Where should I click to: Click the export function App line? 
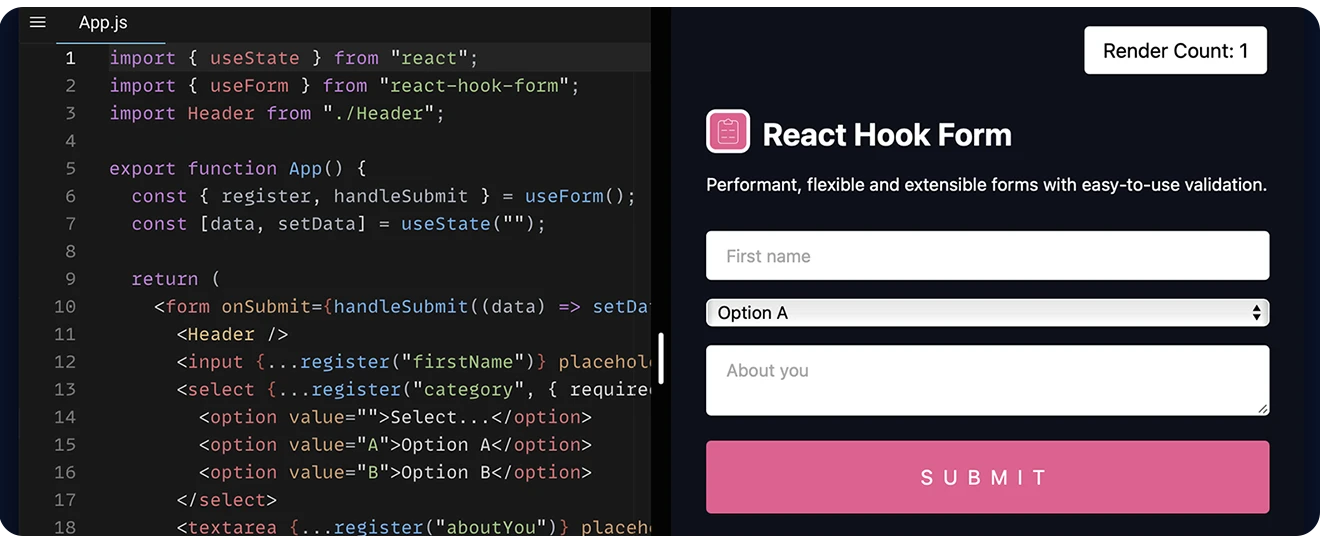point(238,169)
